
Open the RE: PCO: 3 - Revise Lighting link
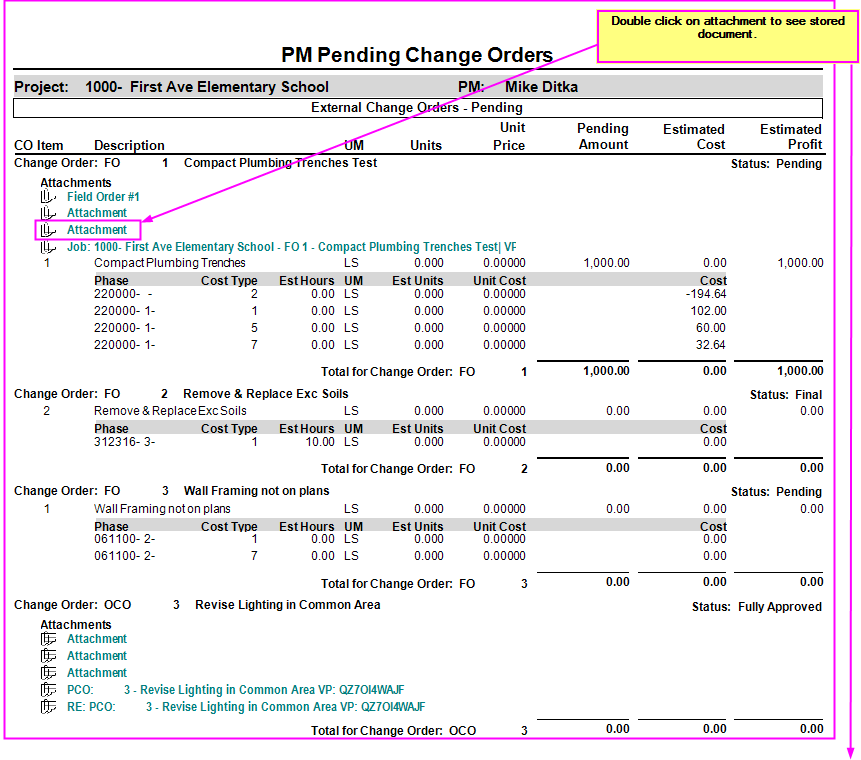click(x=246, y=707)
